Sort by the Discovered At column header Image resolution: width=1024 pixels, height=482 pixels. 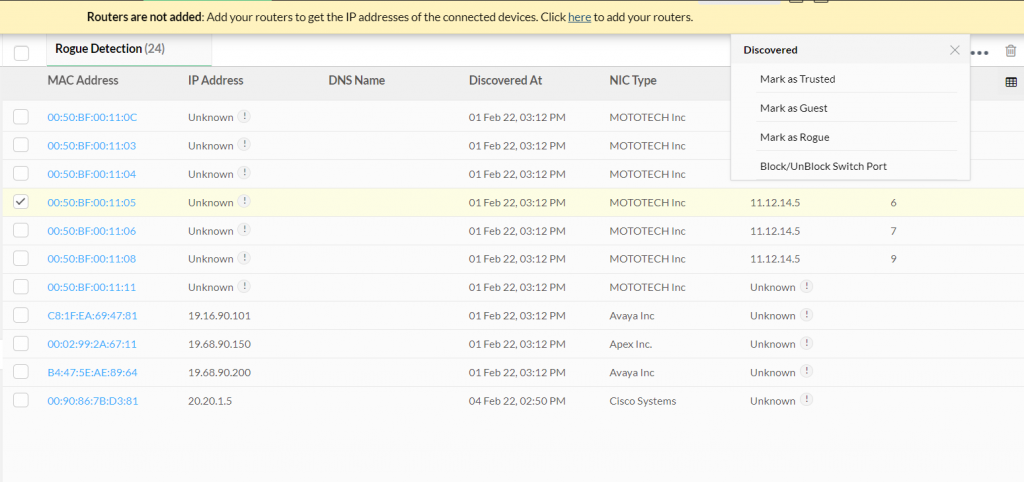(505, 81)
